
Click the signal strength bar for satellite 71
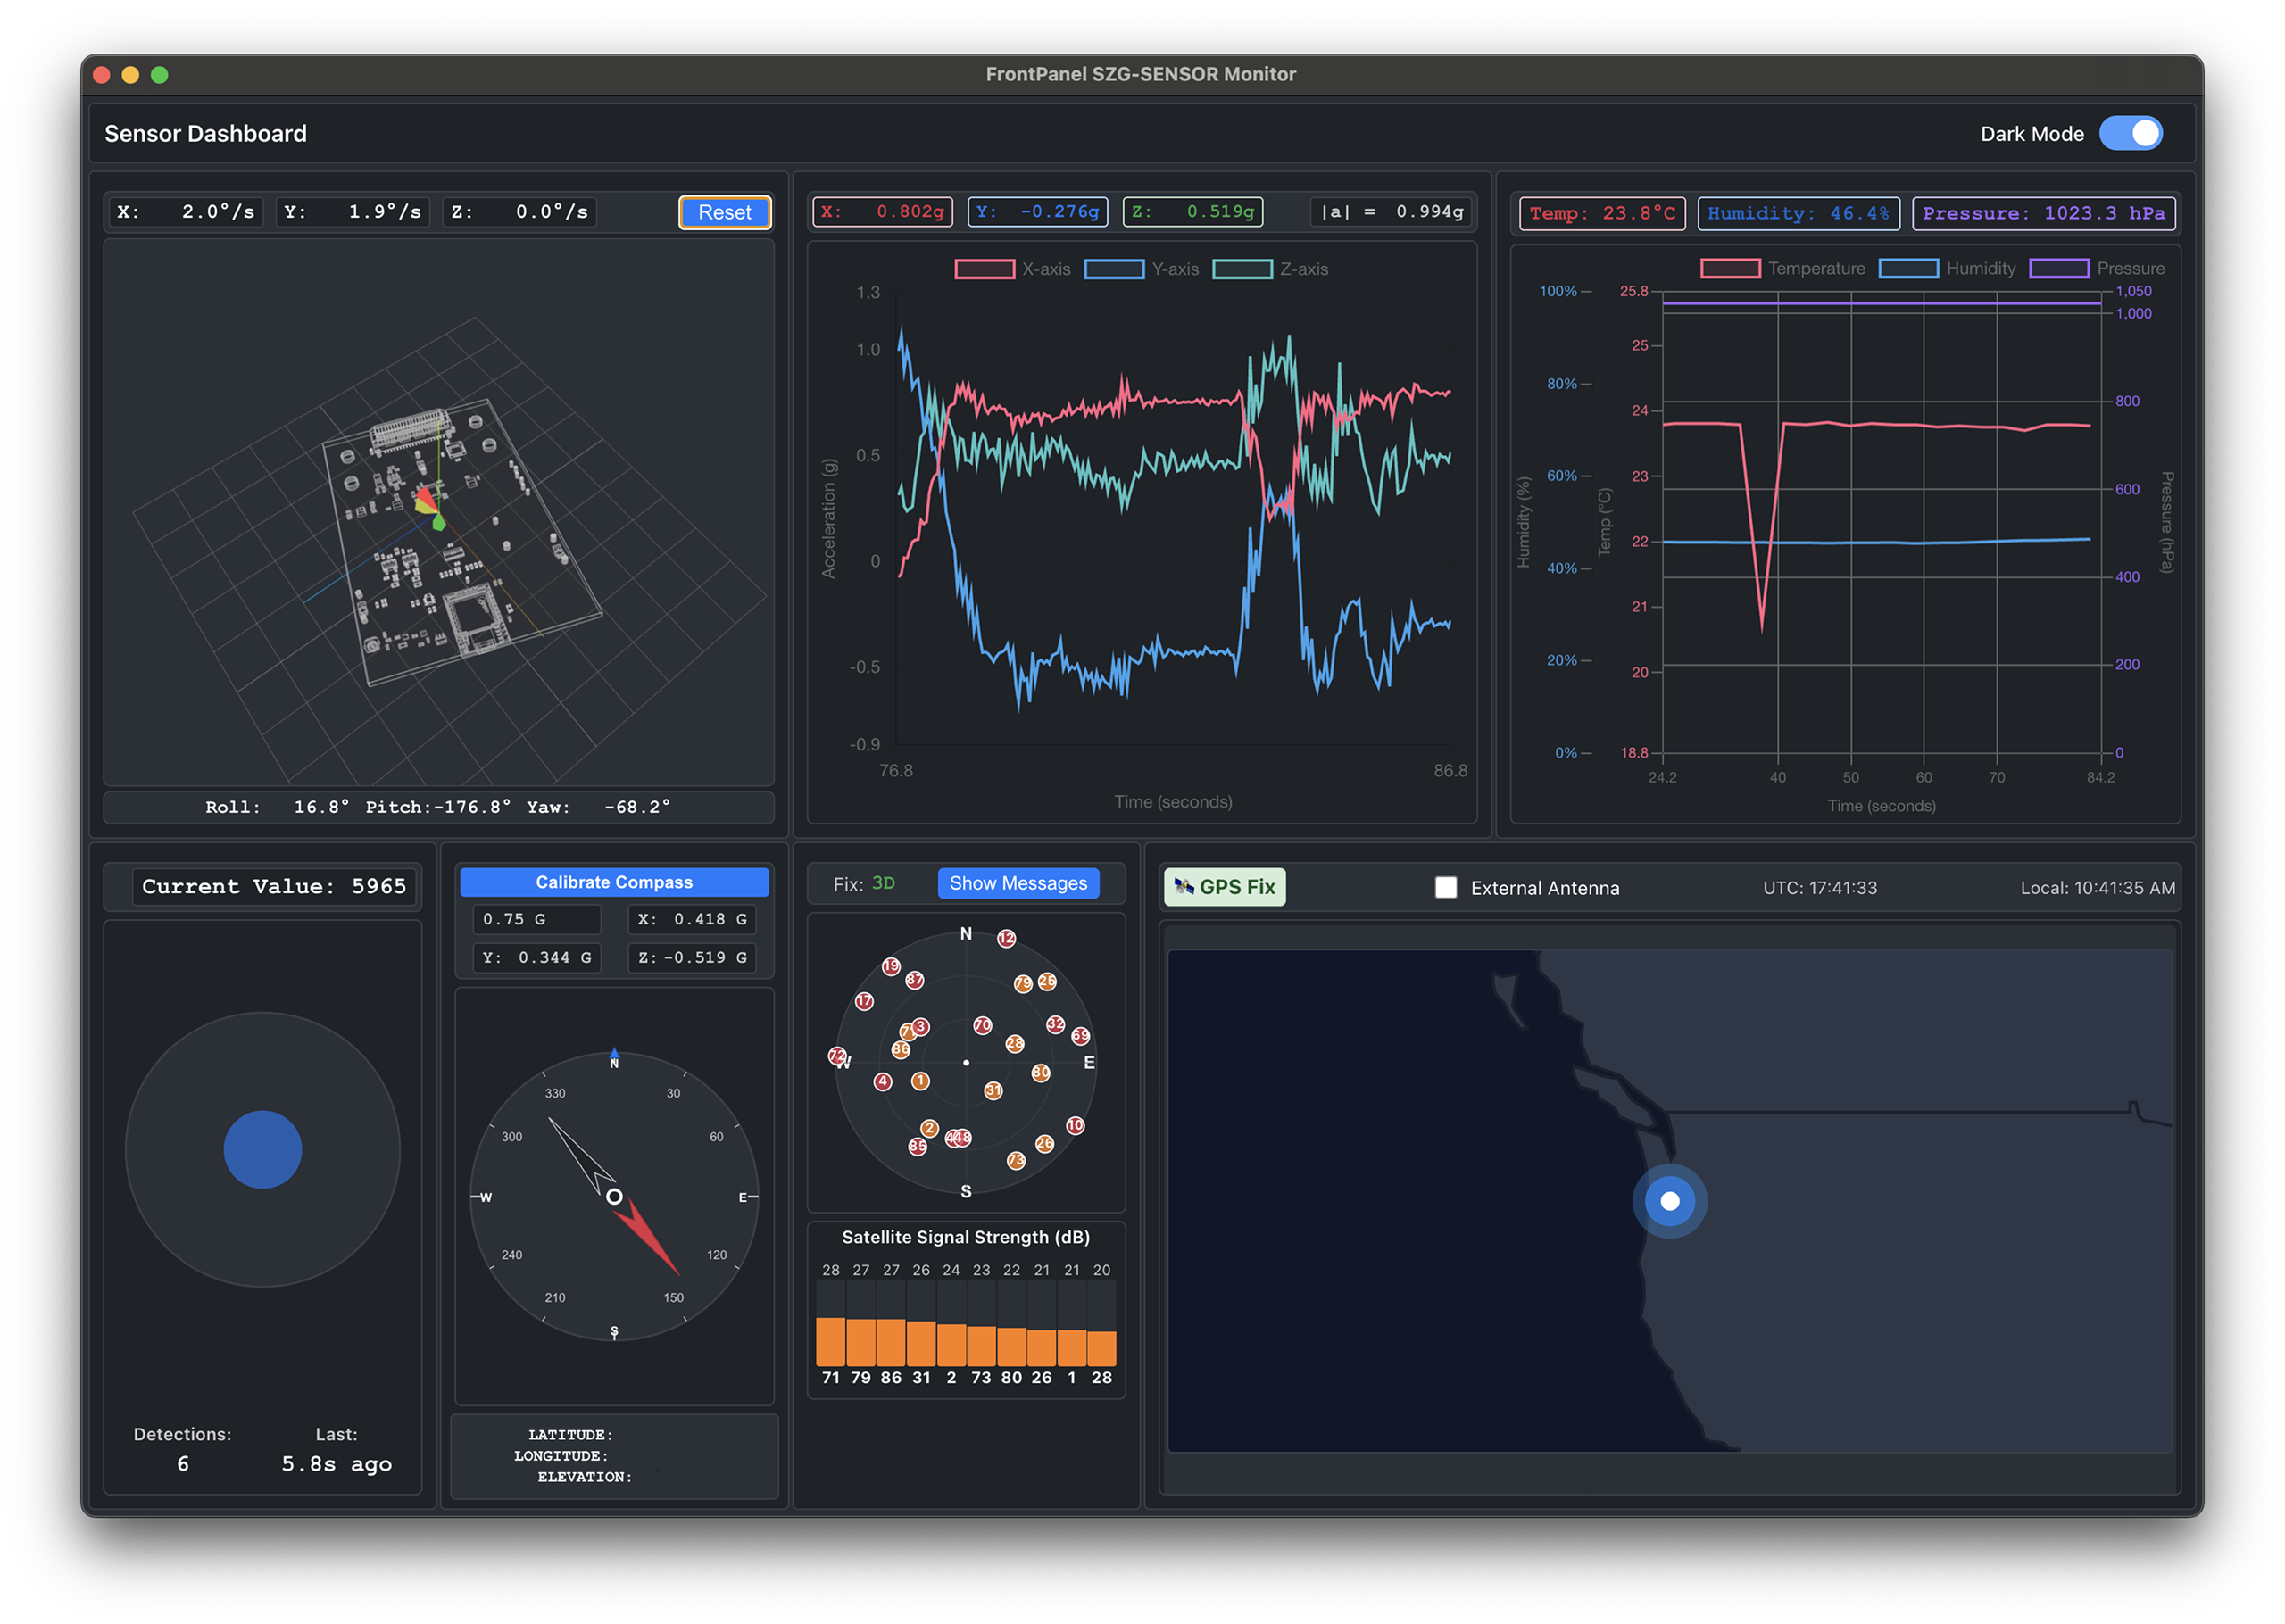(x=830, y=1341)
